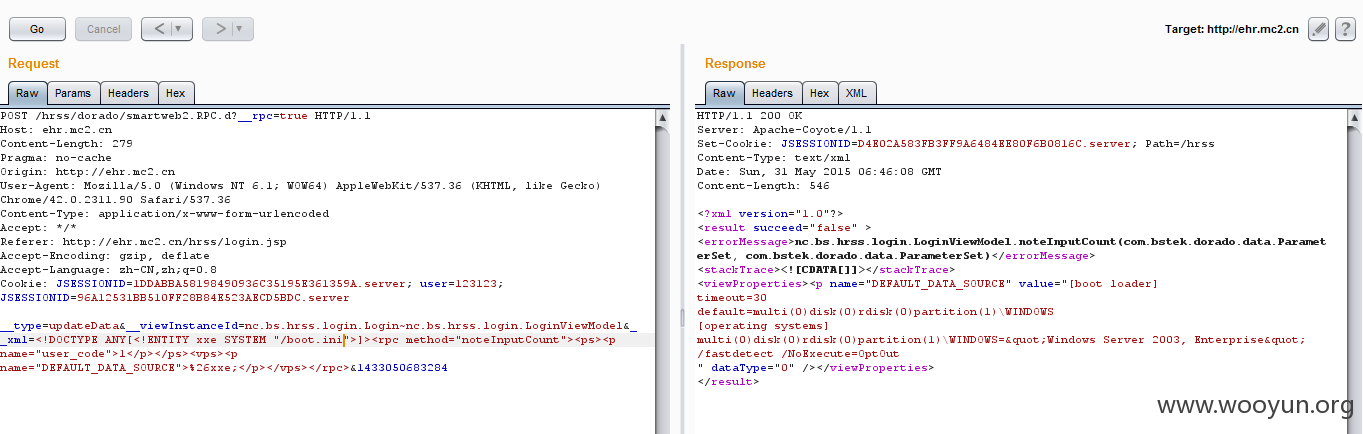
Task: Click the Cancel button
Action: (x=103, y=29)
